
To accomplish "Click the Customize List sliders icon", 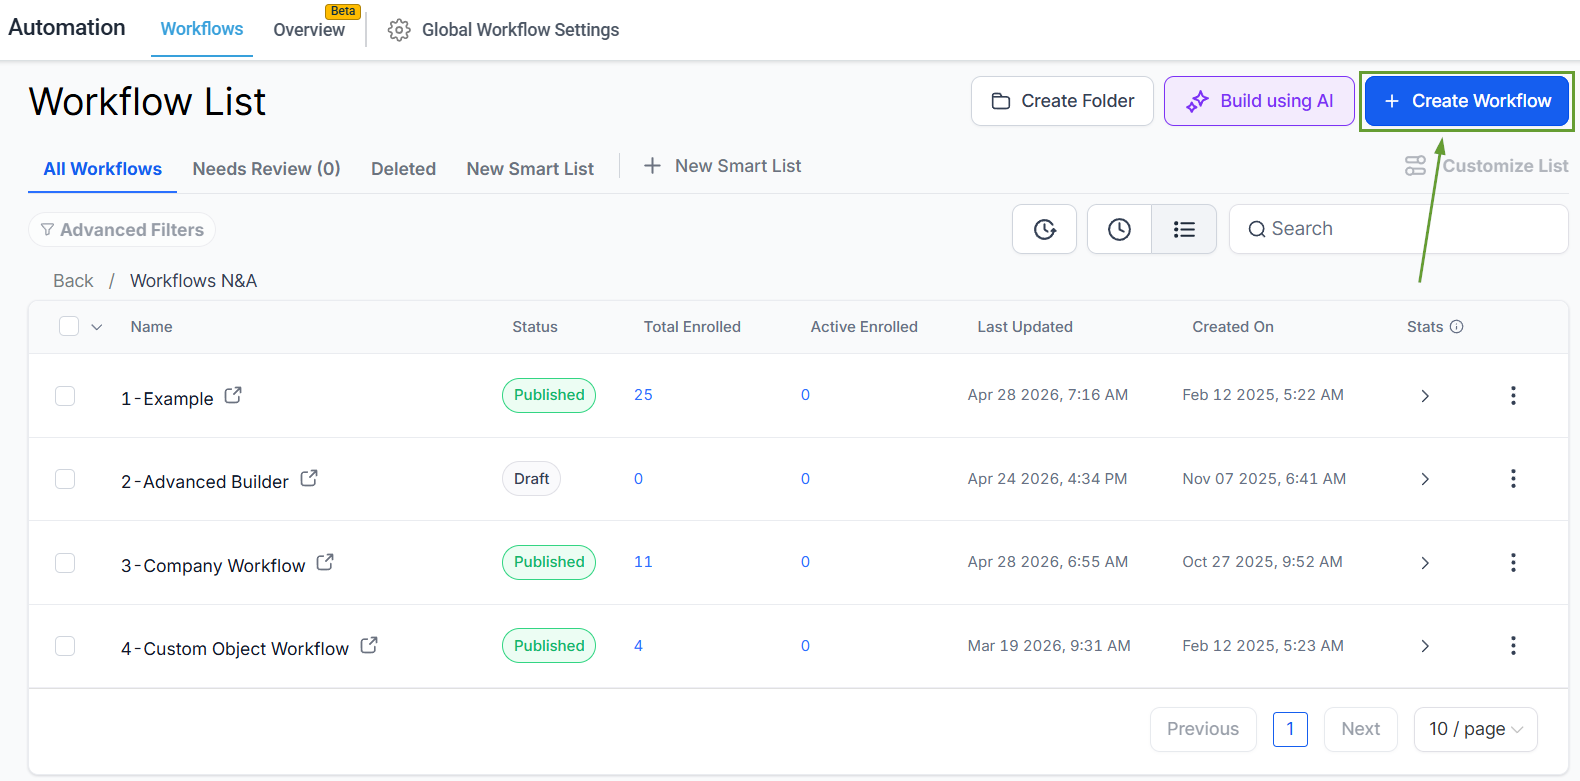I will tap(1416, 166).
